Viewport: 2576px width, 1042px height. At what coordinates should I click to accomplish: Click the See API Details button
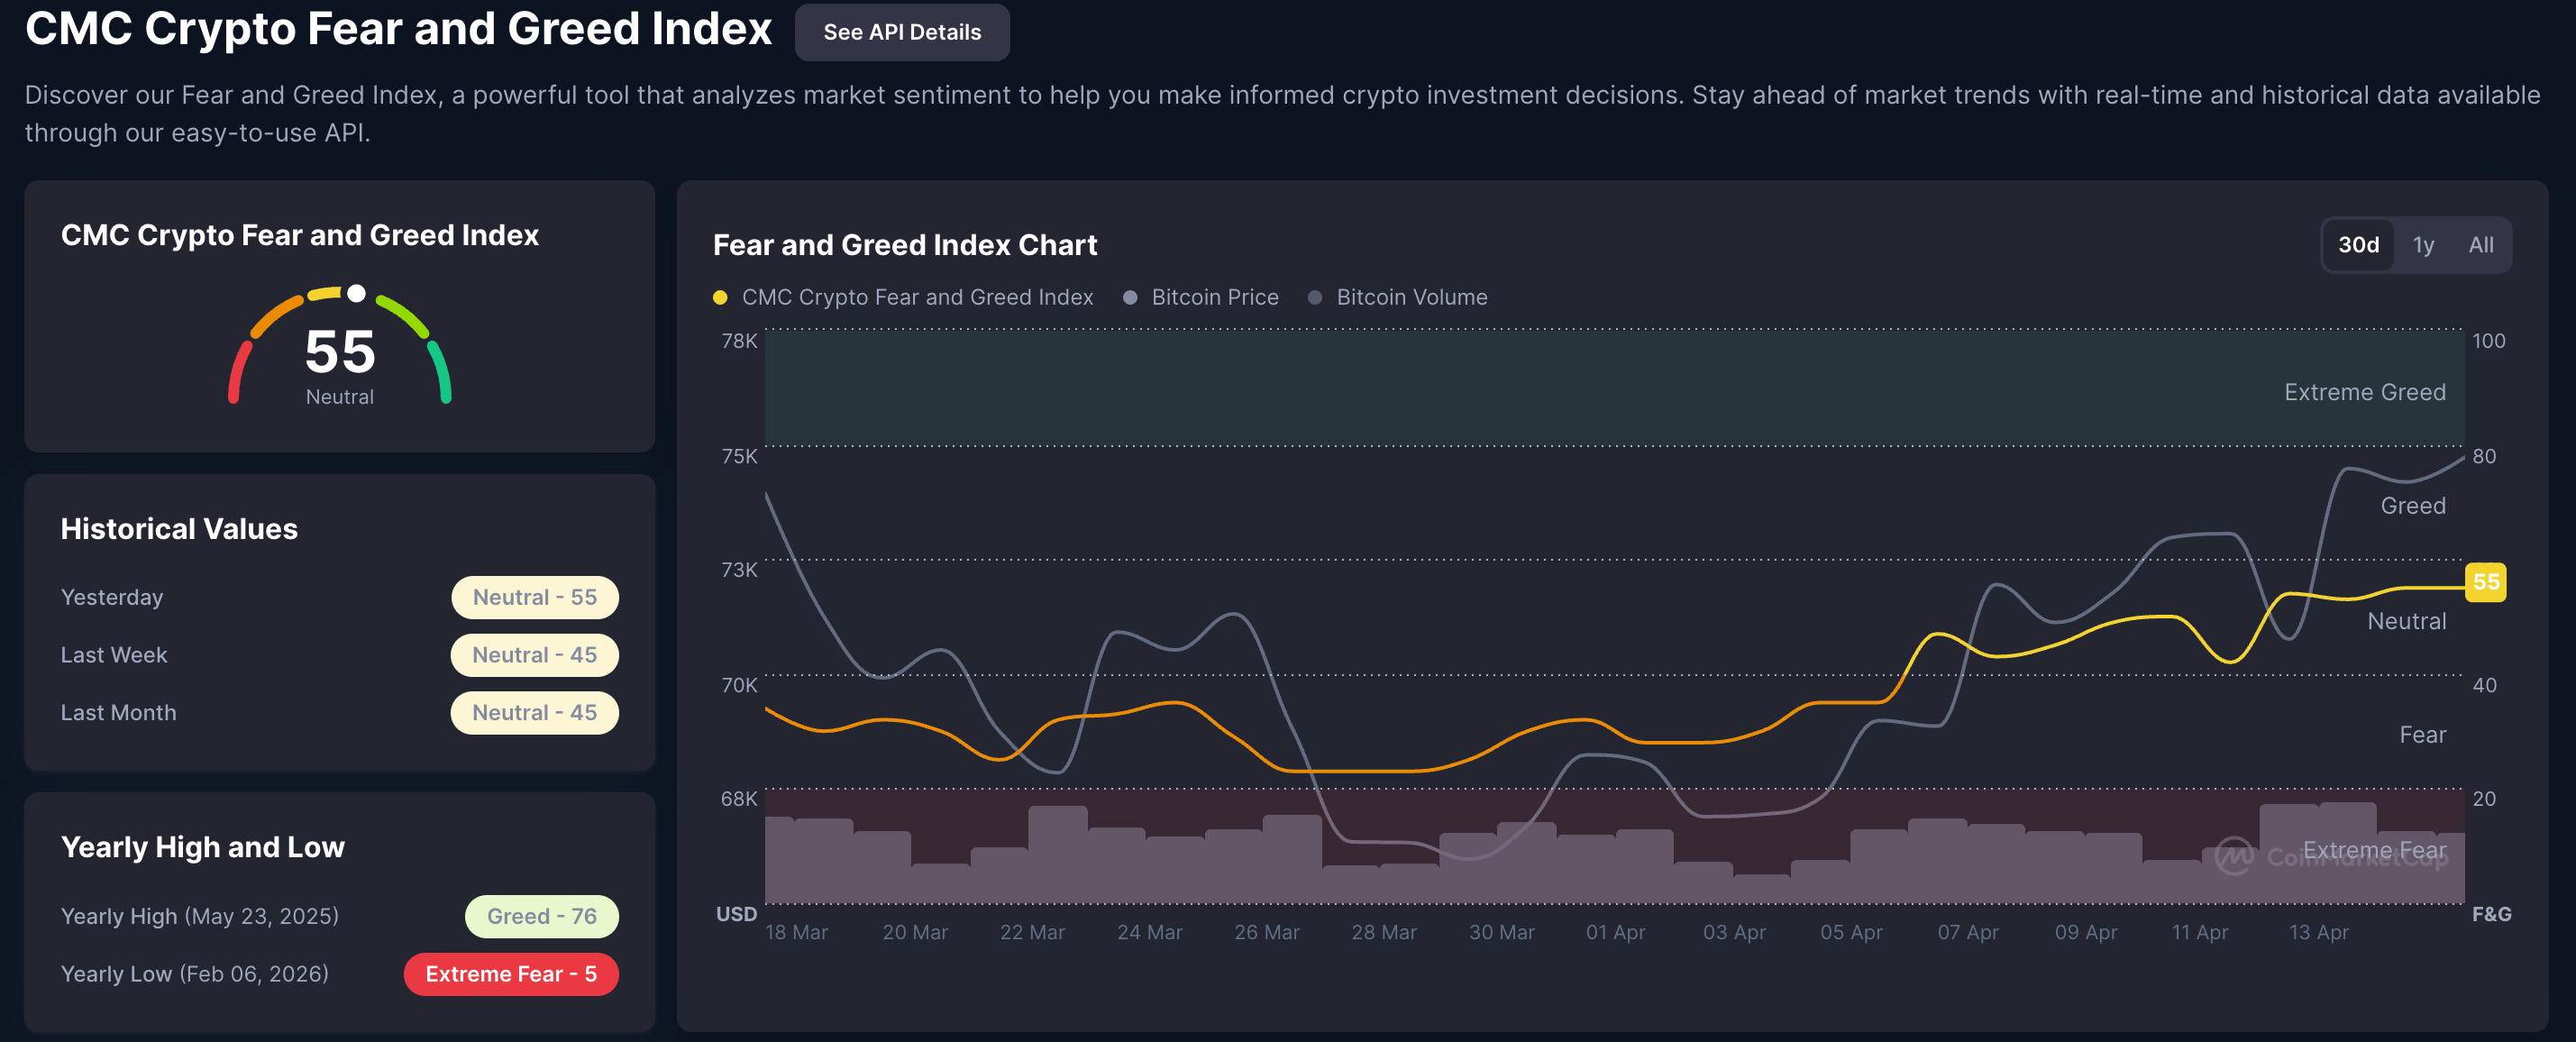coord(901,32)
